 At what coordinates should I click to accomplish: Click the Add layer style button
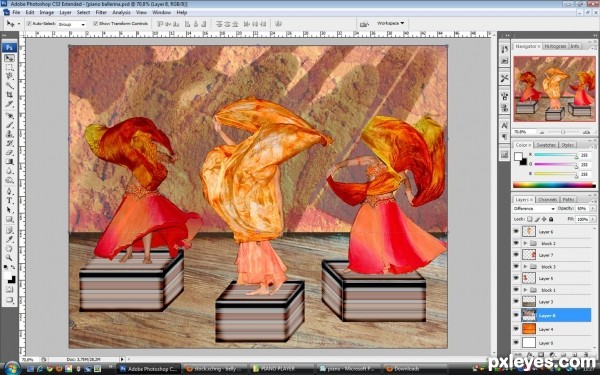(x=530, y=355)
